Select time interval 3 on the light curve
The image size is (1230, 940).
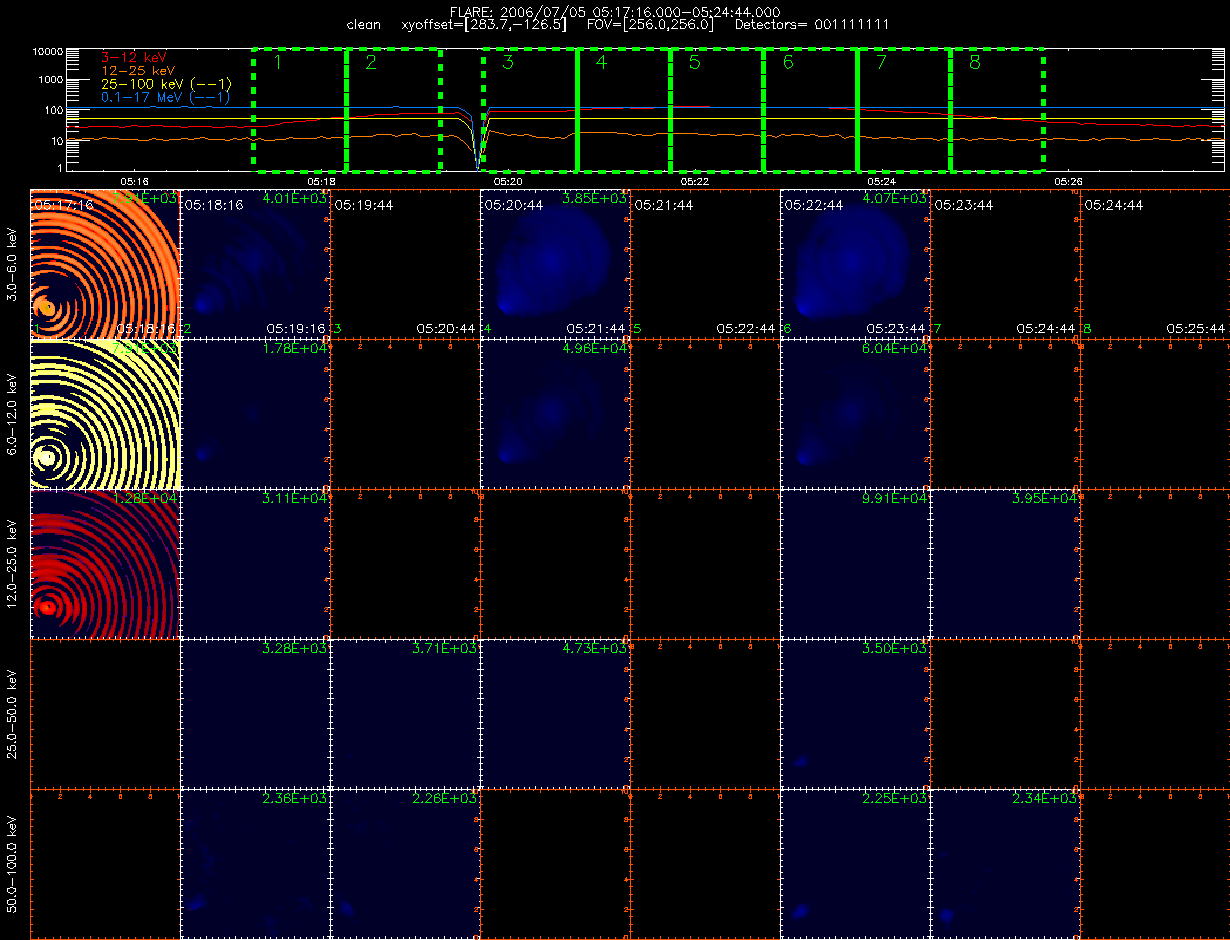pyautogui.click(x=530, y=109)
